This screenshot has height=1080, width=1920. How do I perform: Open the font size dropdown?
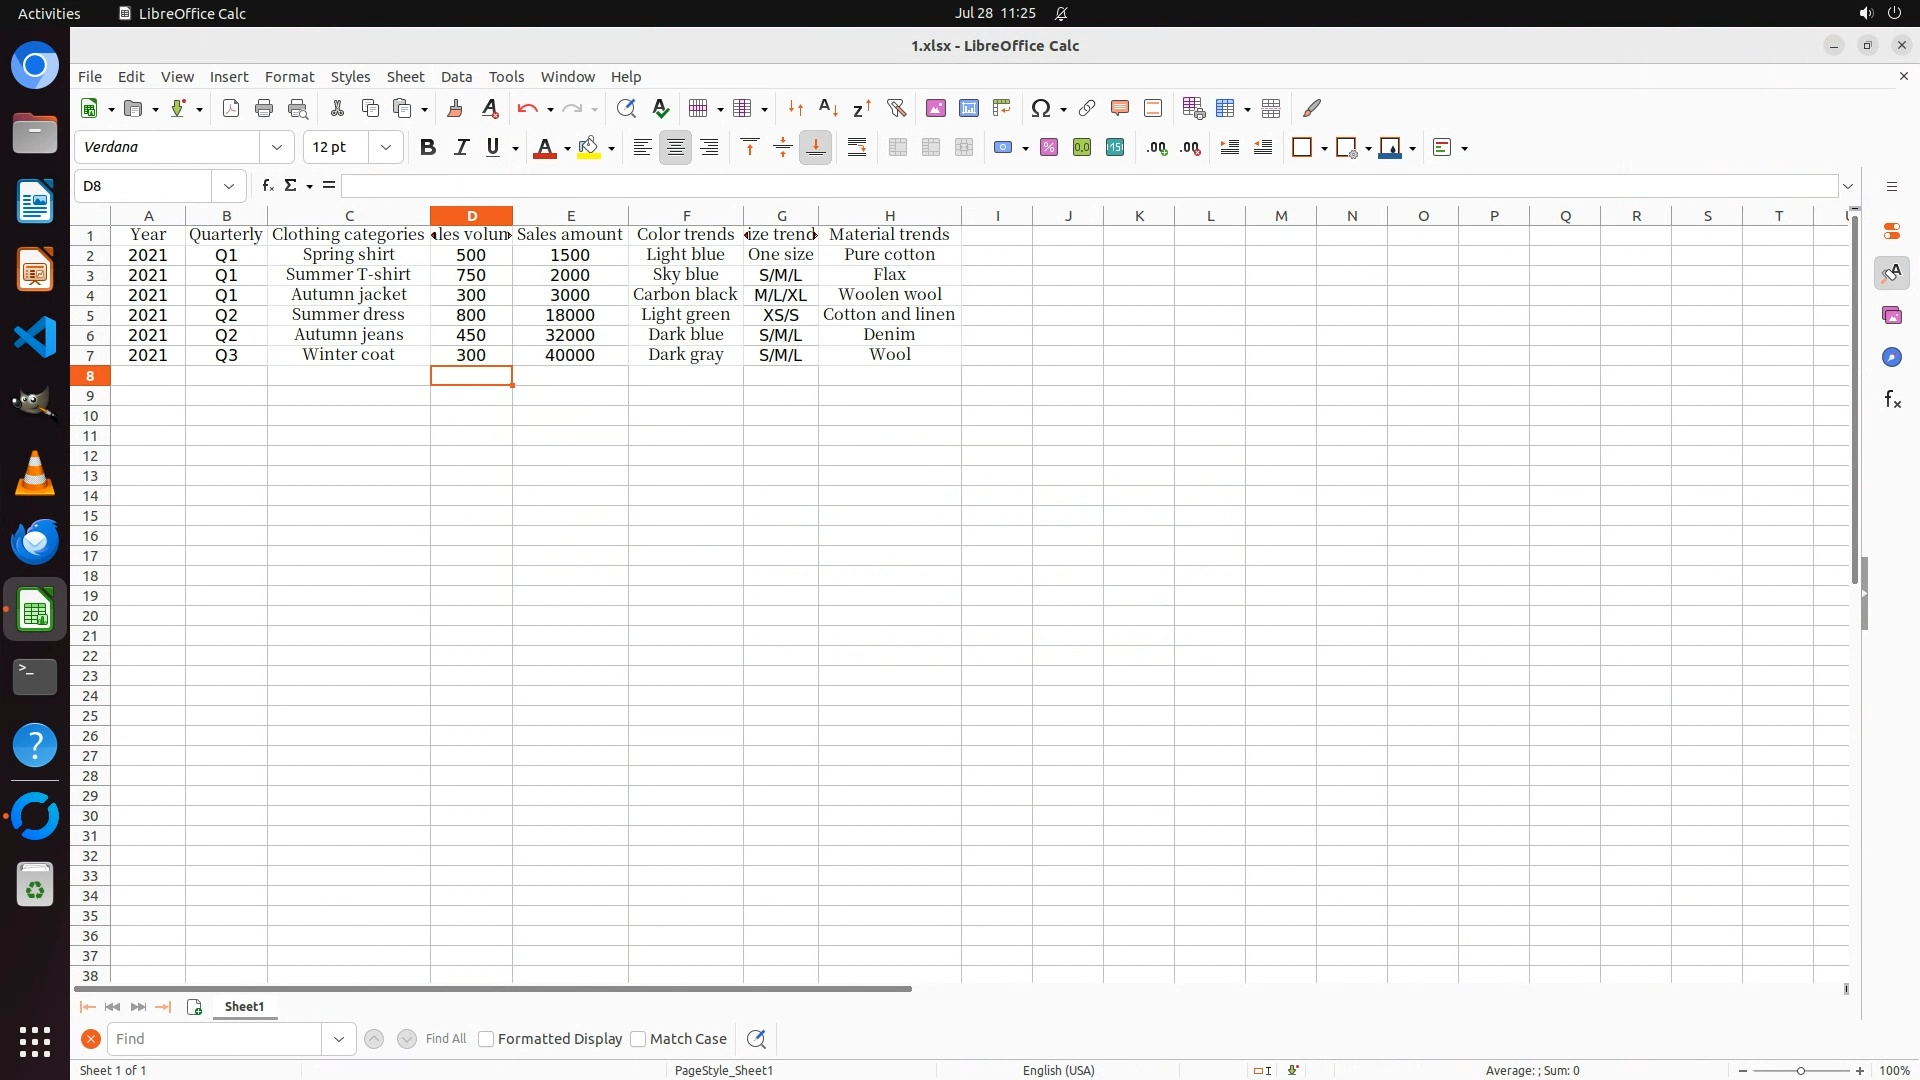click(x=385, y=148)
